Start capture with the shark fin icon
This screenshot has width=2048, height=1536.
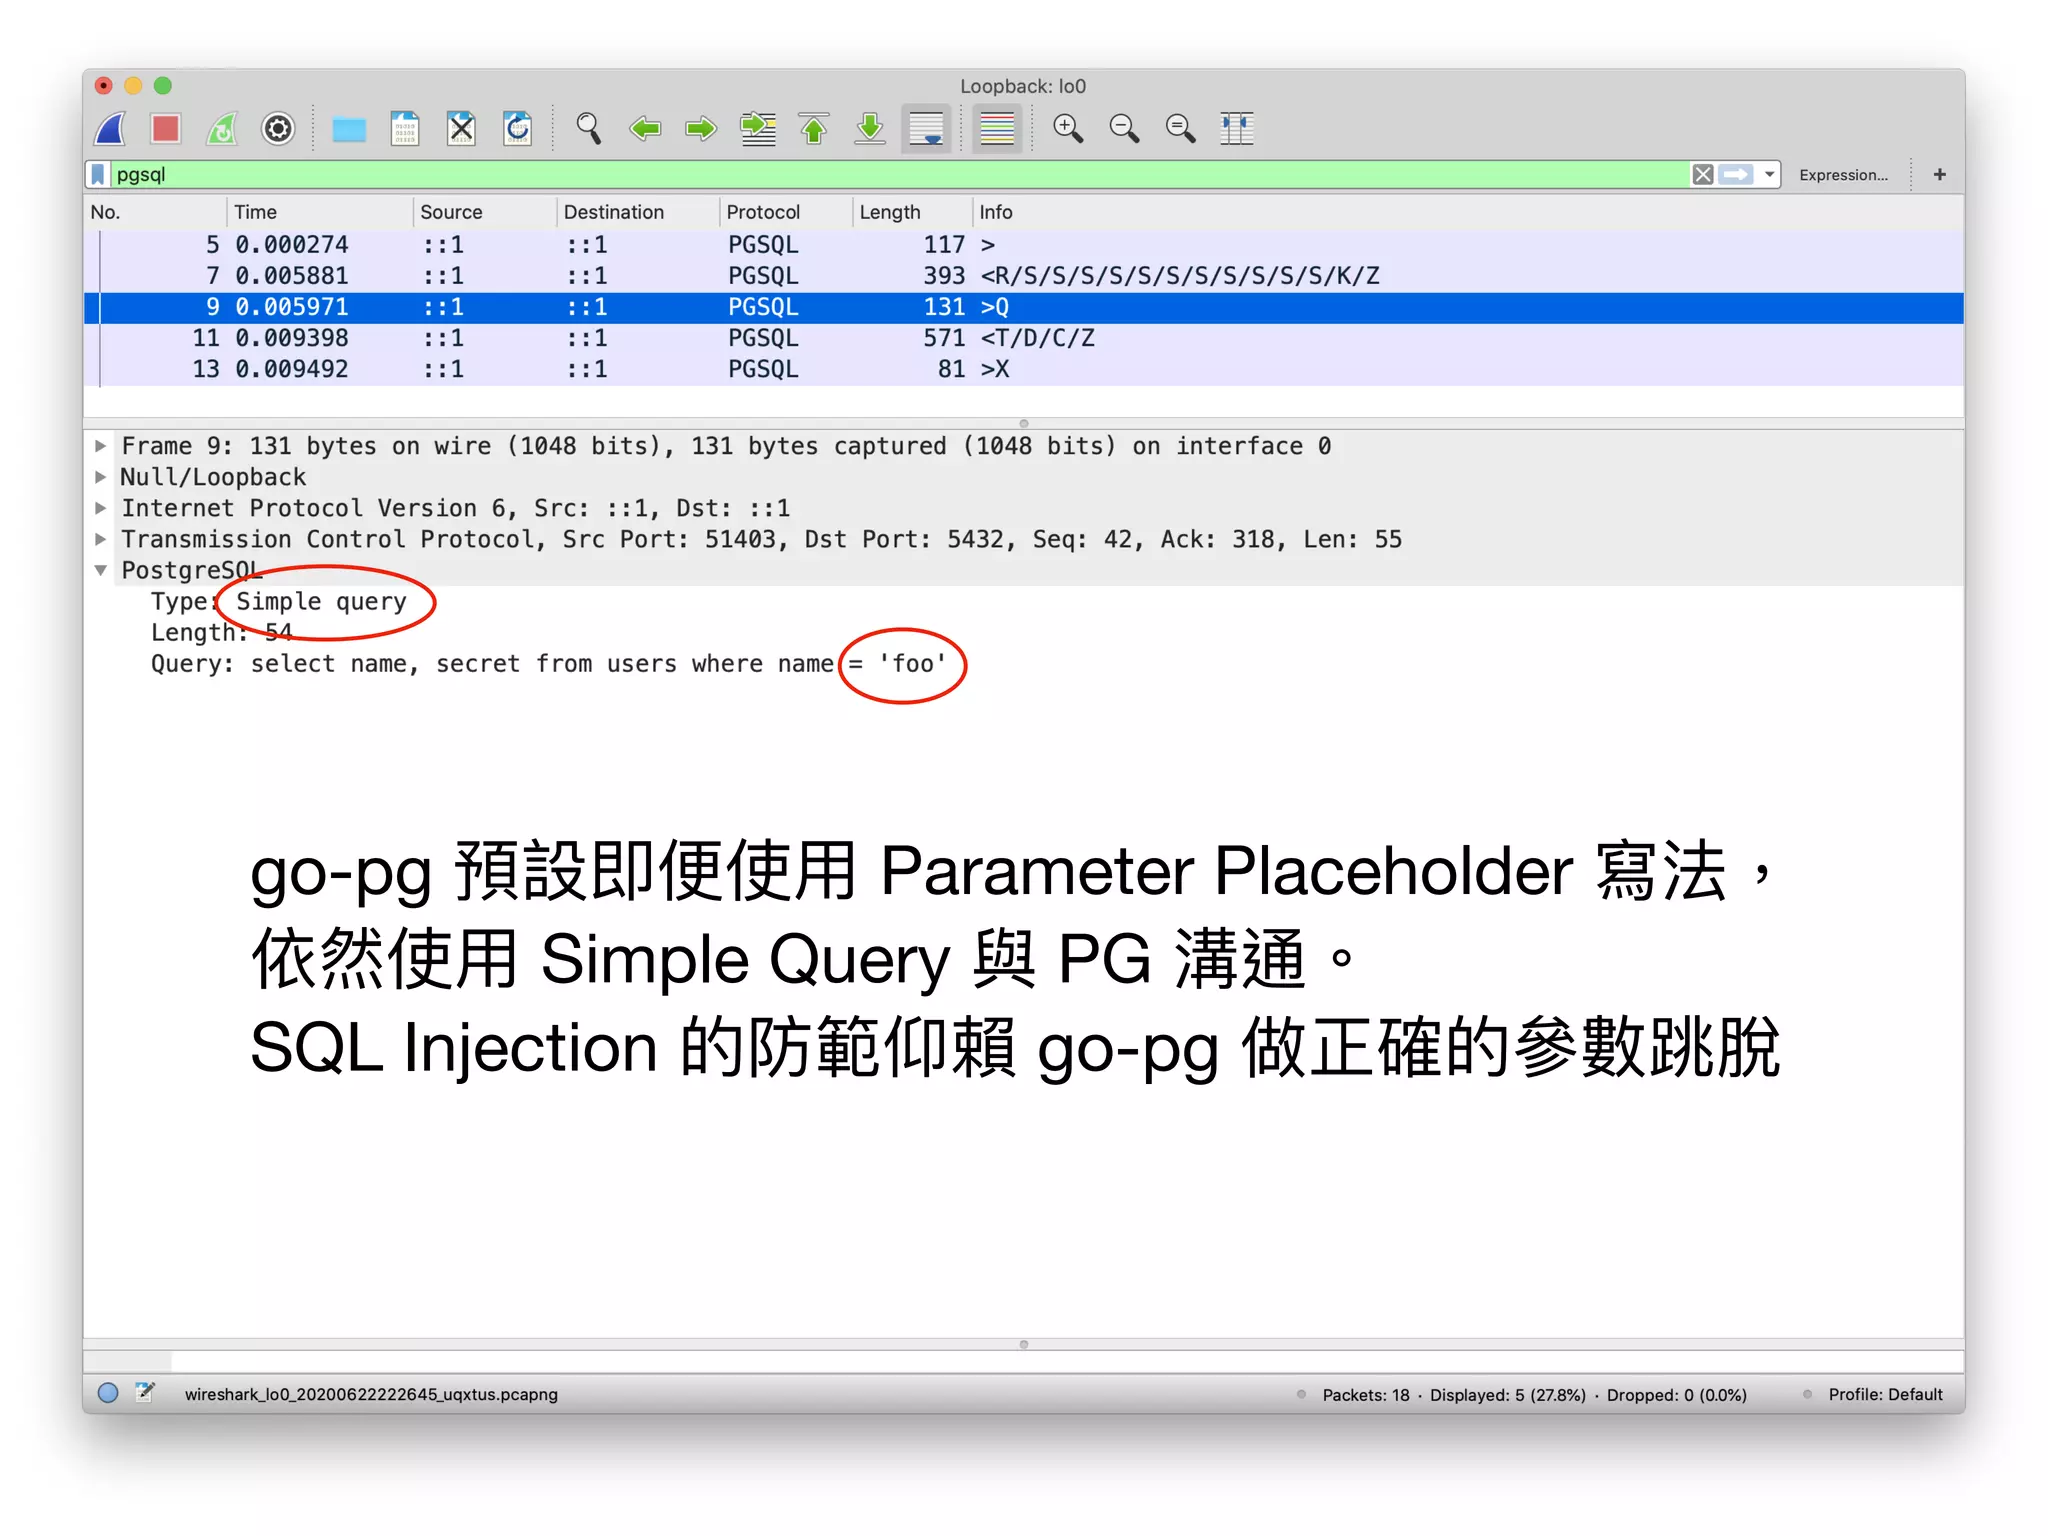pos(111,128)
